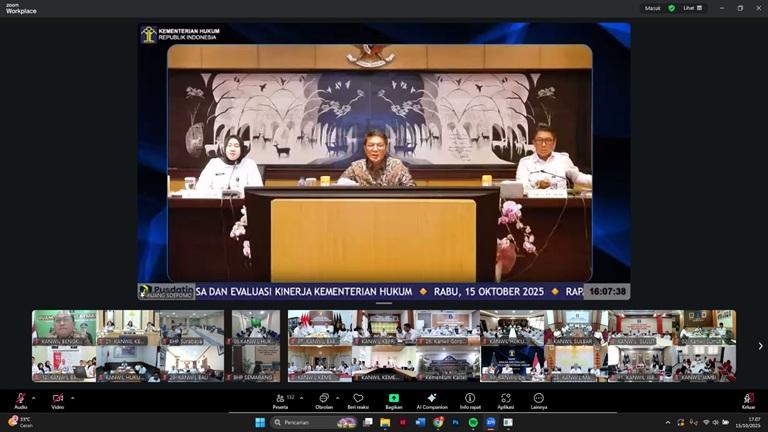
Task: Select the BHP Surabaya participant thumbnail
Action: click(x=192, y=328)
